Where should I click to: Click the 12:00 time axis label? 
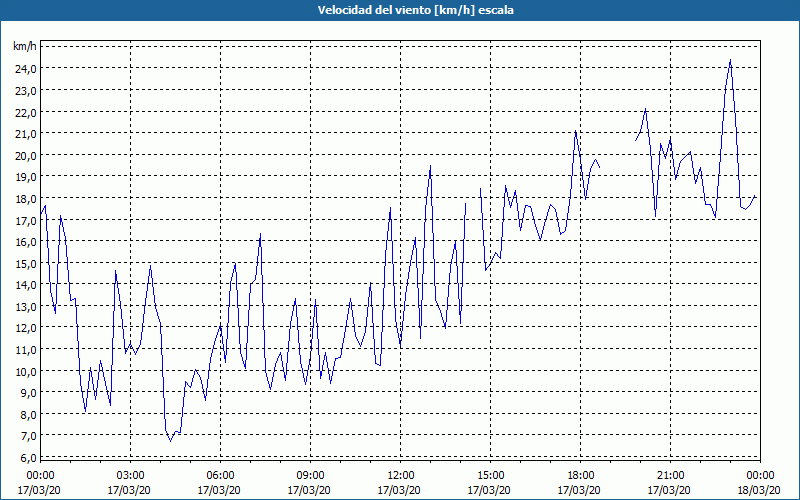pyautogui.click(x=401, y=476)
